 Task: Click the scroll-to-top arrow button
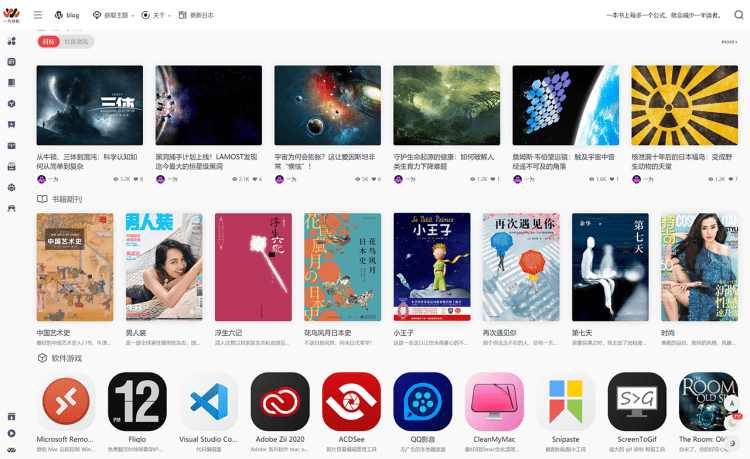coord(732,403)
